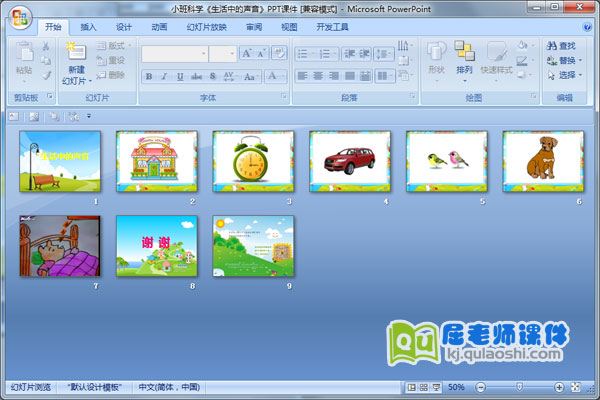
Task: Start Slide Show view icon
Action: coord(436,387)
